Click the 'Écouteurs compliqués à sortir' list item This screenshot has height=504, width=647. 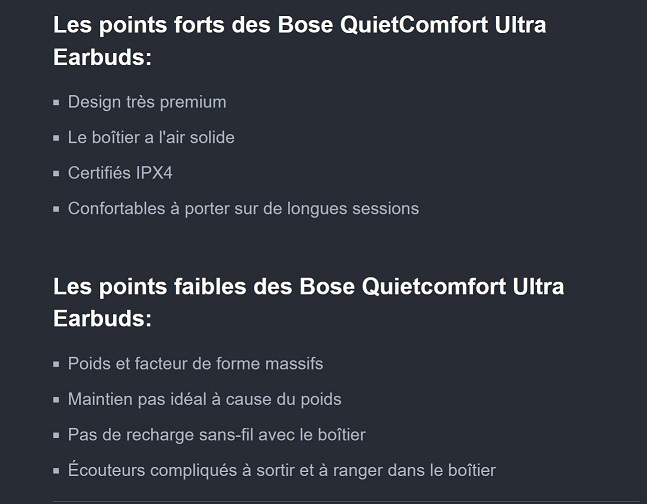coord(281,471)
